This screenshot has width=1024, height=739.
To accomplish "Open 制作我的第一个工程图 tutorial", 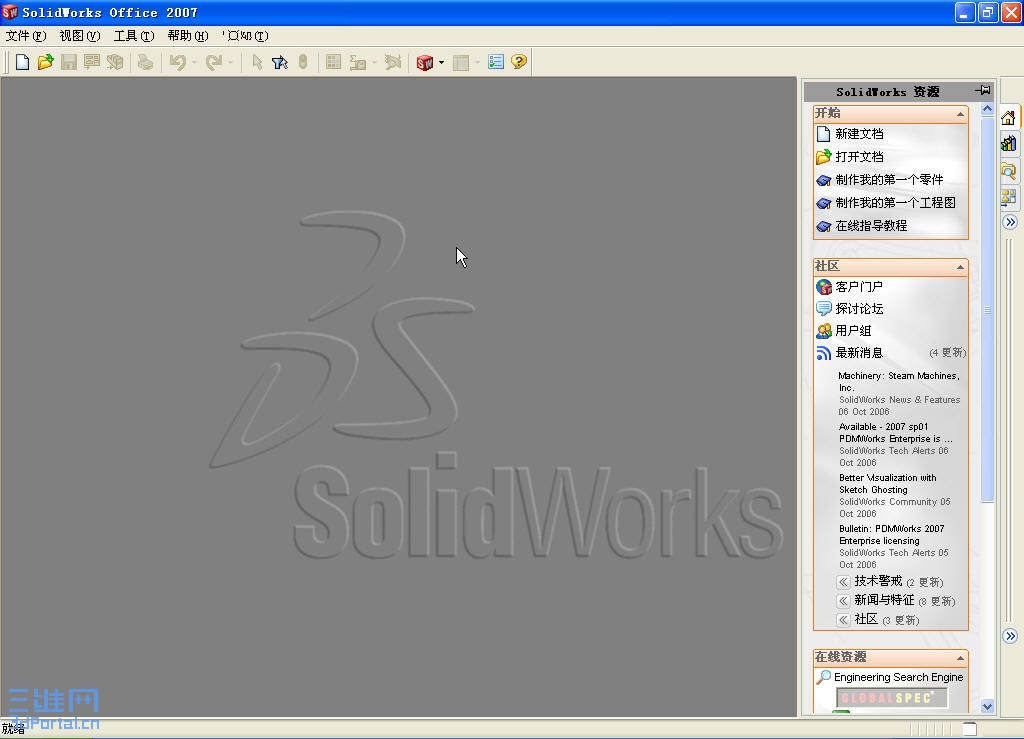I will click(x=895, y=203).
